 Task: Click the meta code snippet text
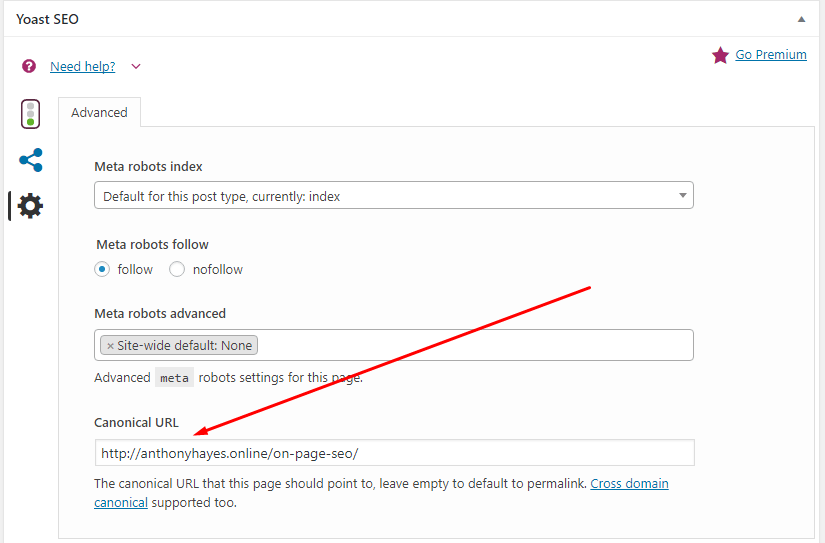tap(174, 378)
